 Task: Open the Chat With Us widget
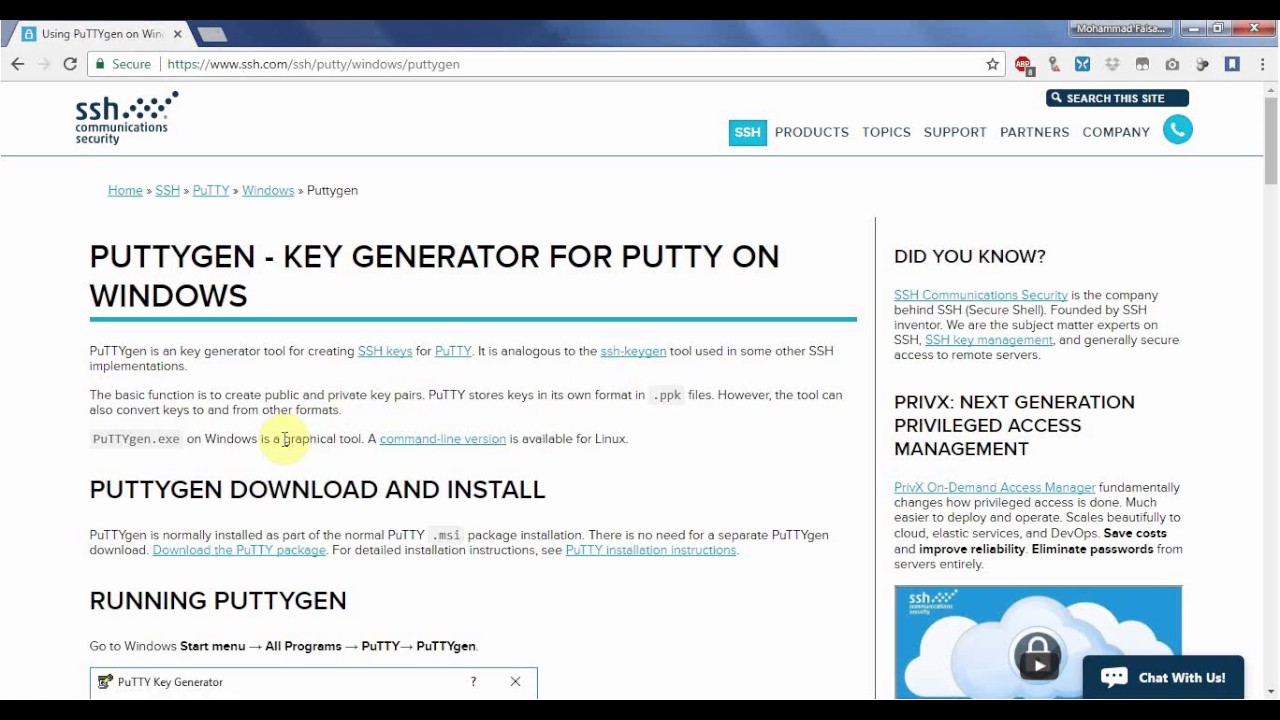1163,677
